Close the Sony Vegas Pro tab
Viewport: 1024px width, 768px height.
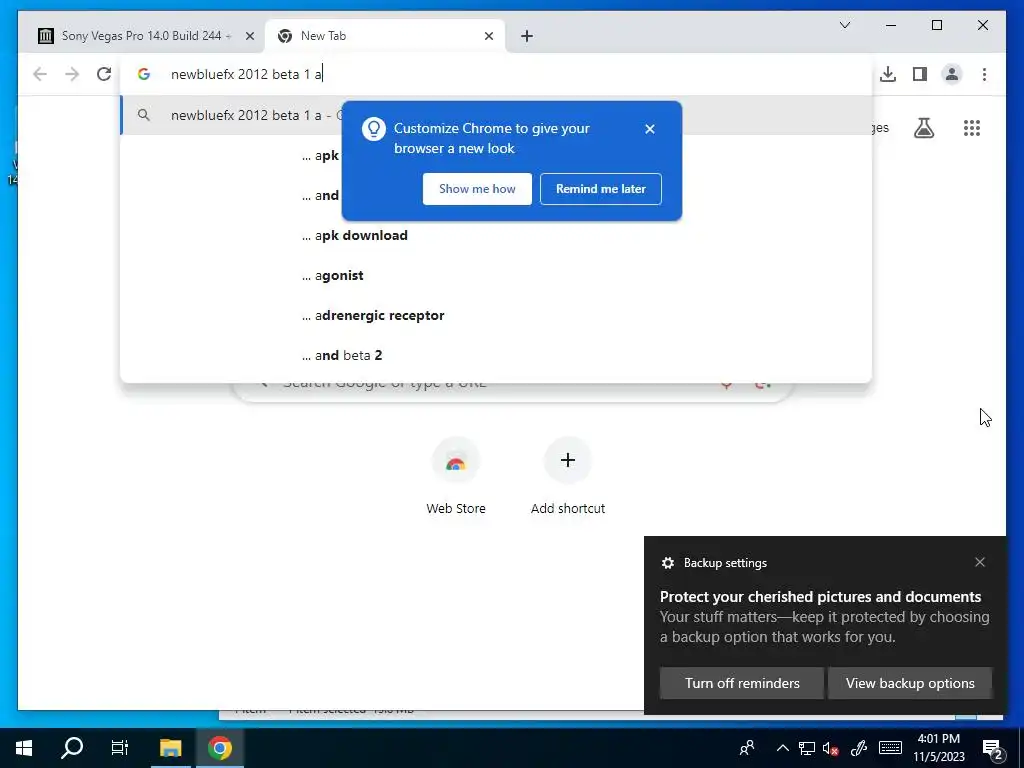pos(249,36)
